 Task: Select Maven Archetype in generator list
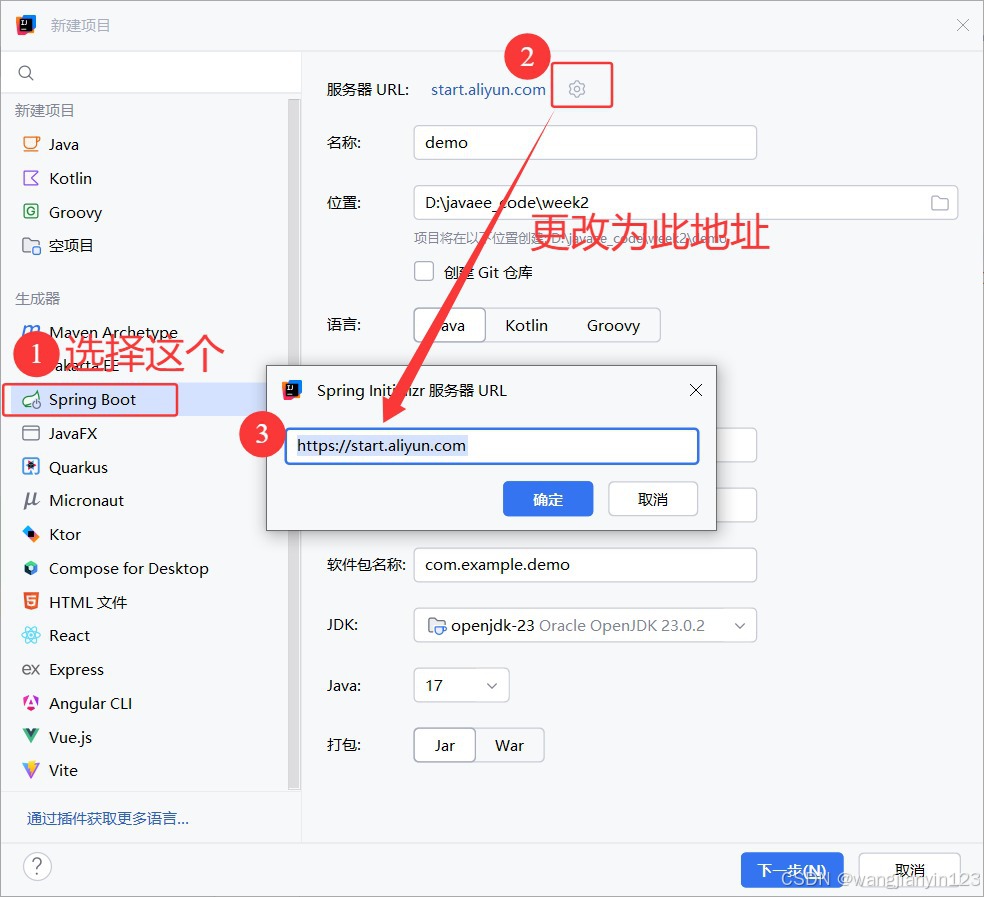[x=113, y=332]
